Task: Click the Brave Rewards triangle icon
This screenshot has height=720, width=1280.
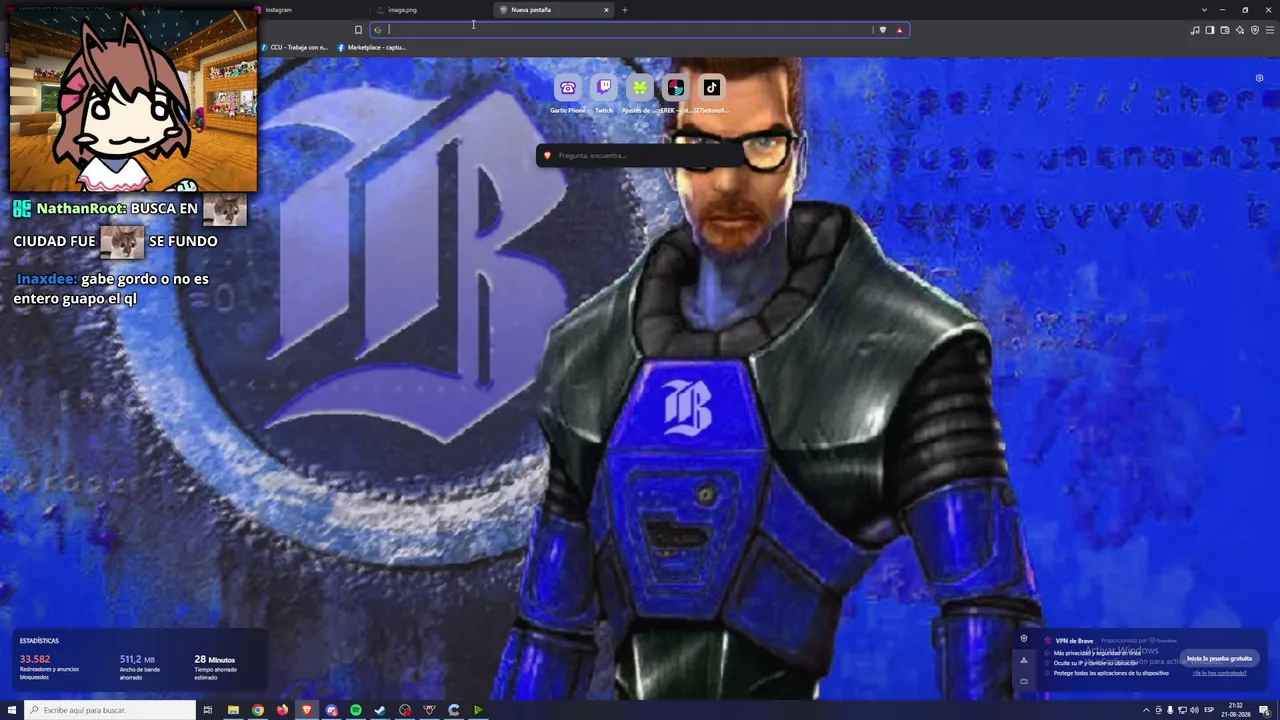Action: tap(899, 30)
